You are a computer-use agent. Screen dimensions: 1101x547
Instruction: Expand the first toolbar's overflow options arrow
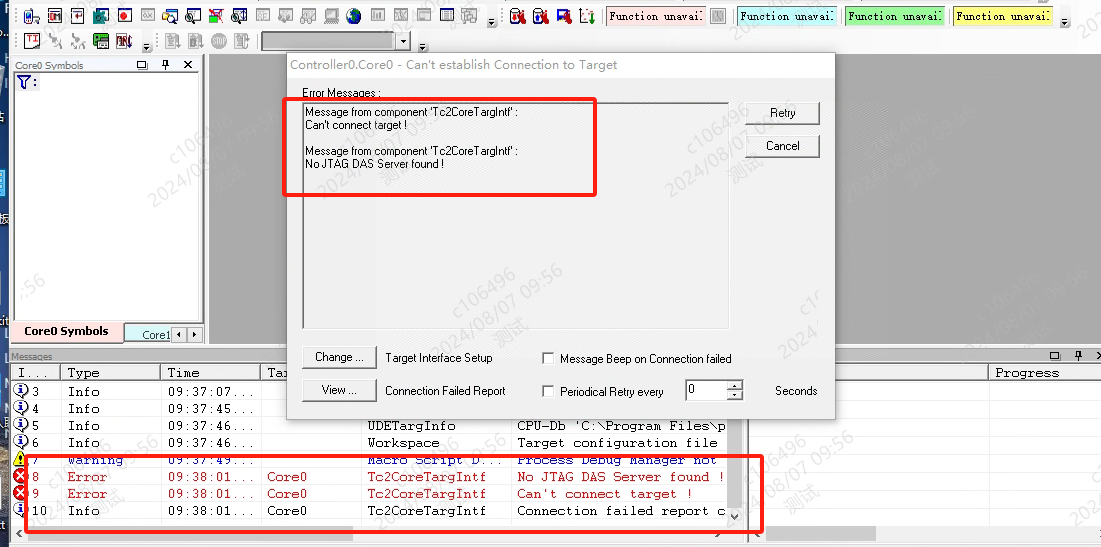(x=491, y=21)
